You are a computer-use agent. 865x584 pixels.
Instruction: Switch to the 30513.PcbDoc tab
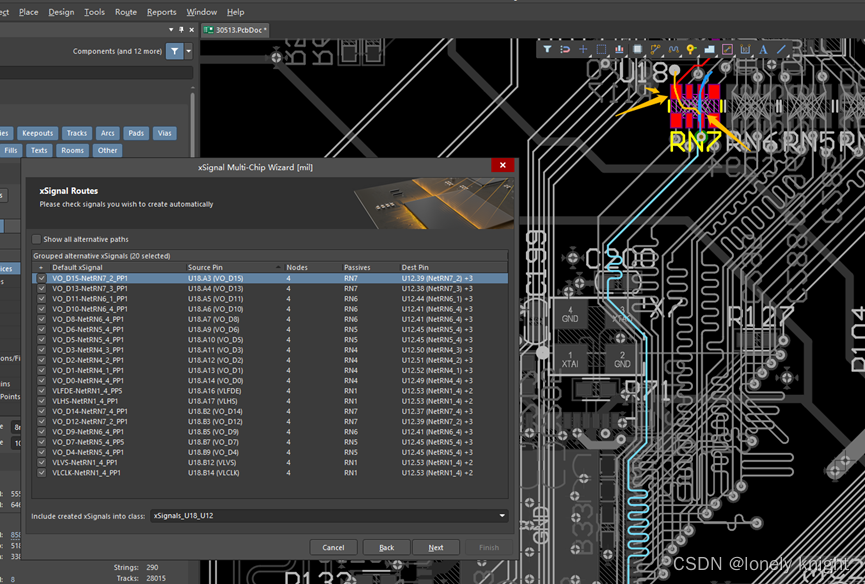(x=236, y=30)
